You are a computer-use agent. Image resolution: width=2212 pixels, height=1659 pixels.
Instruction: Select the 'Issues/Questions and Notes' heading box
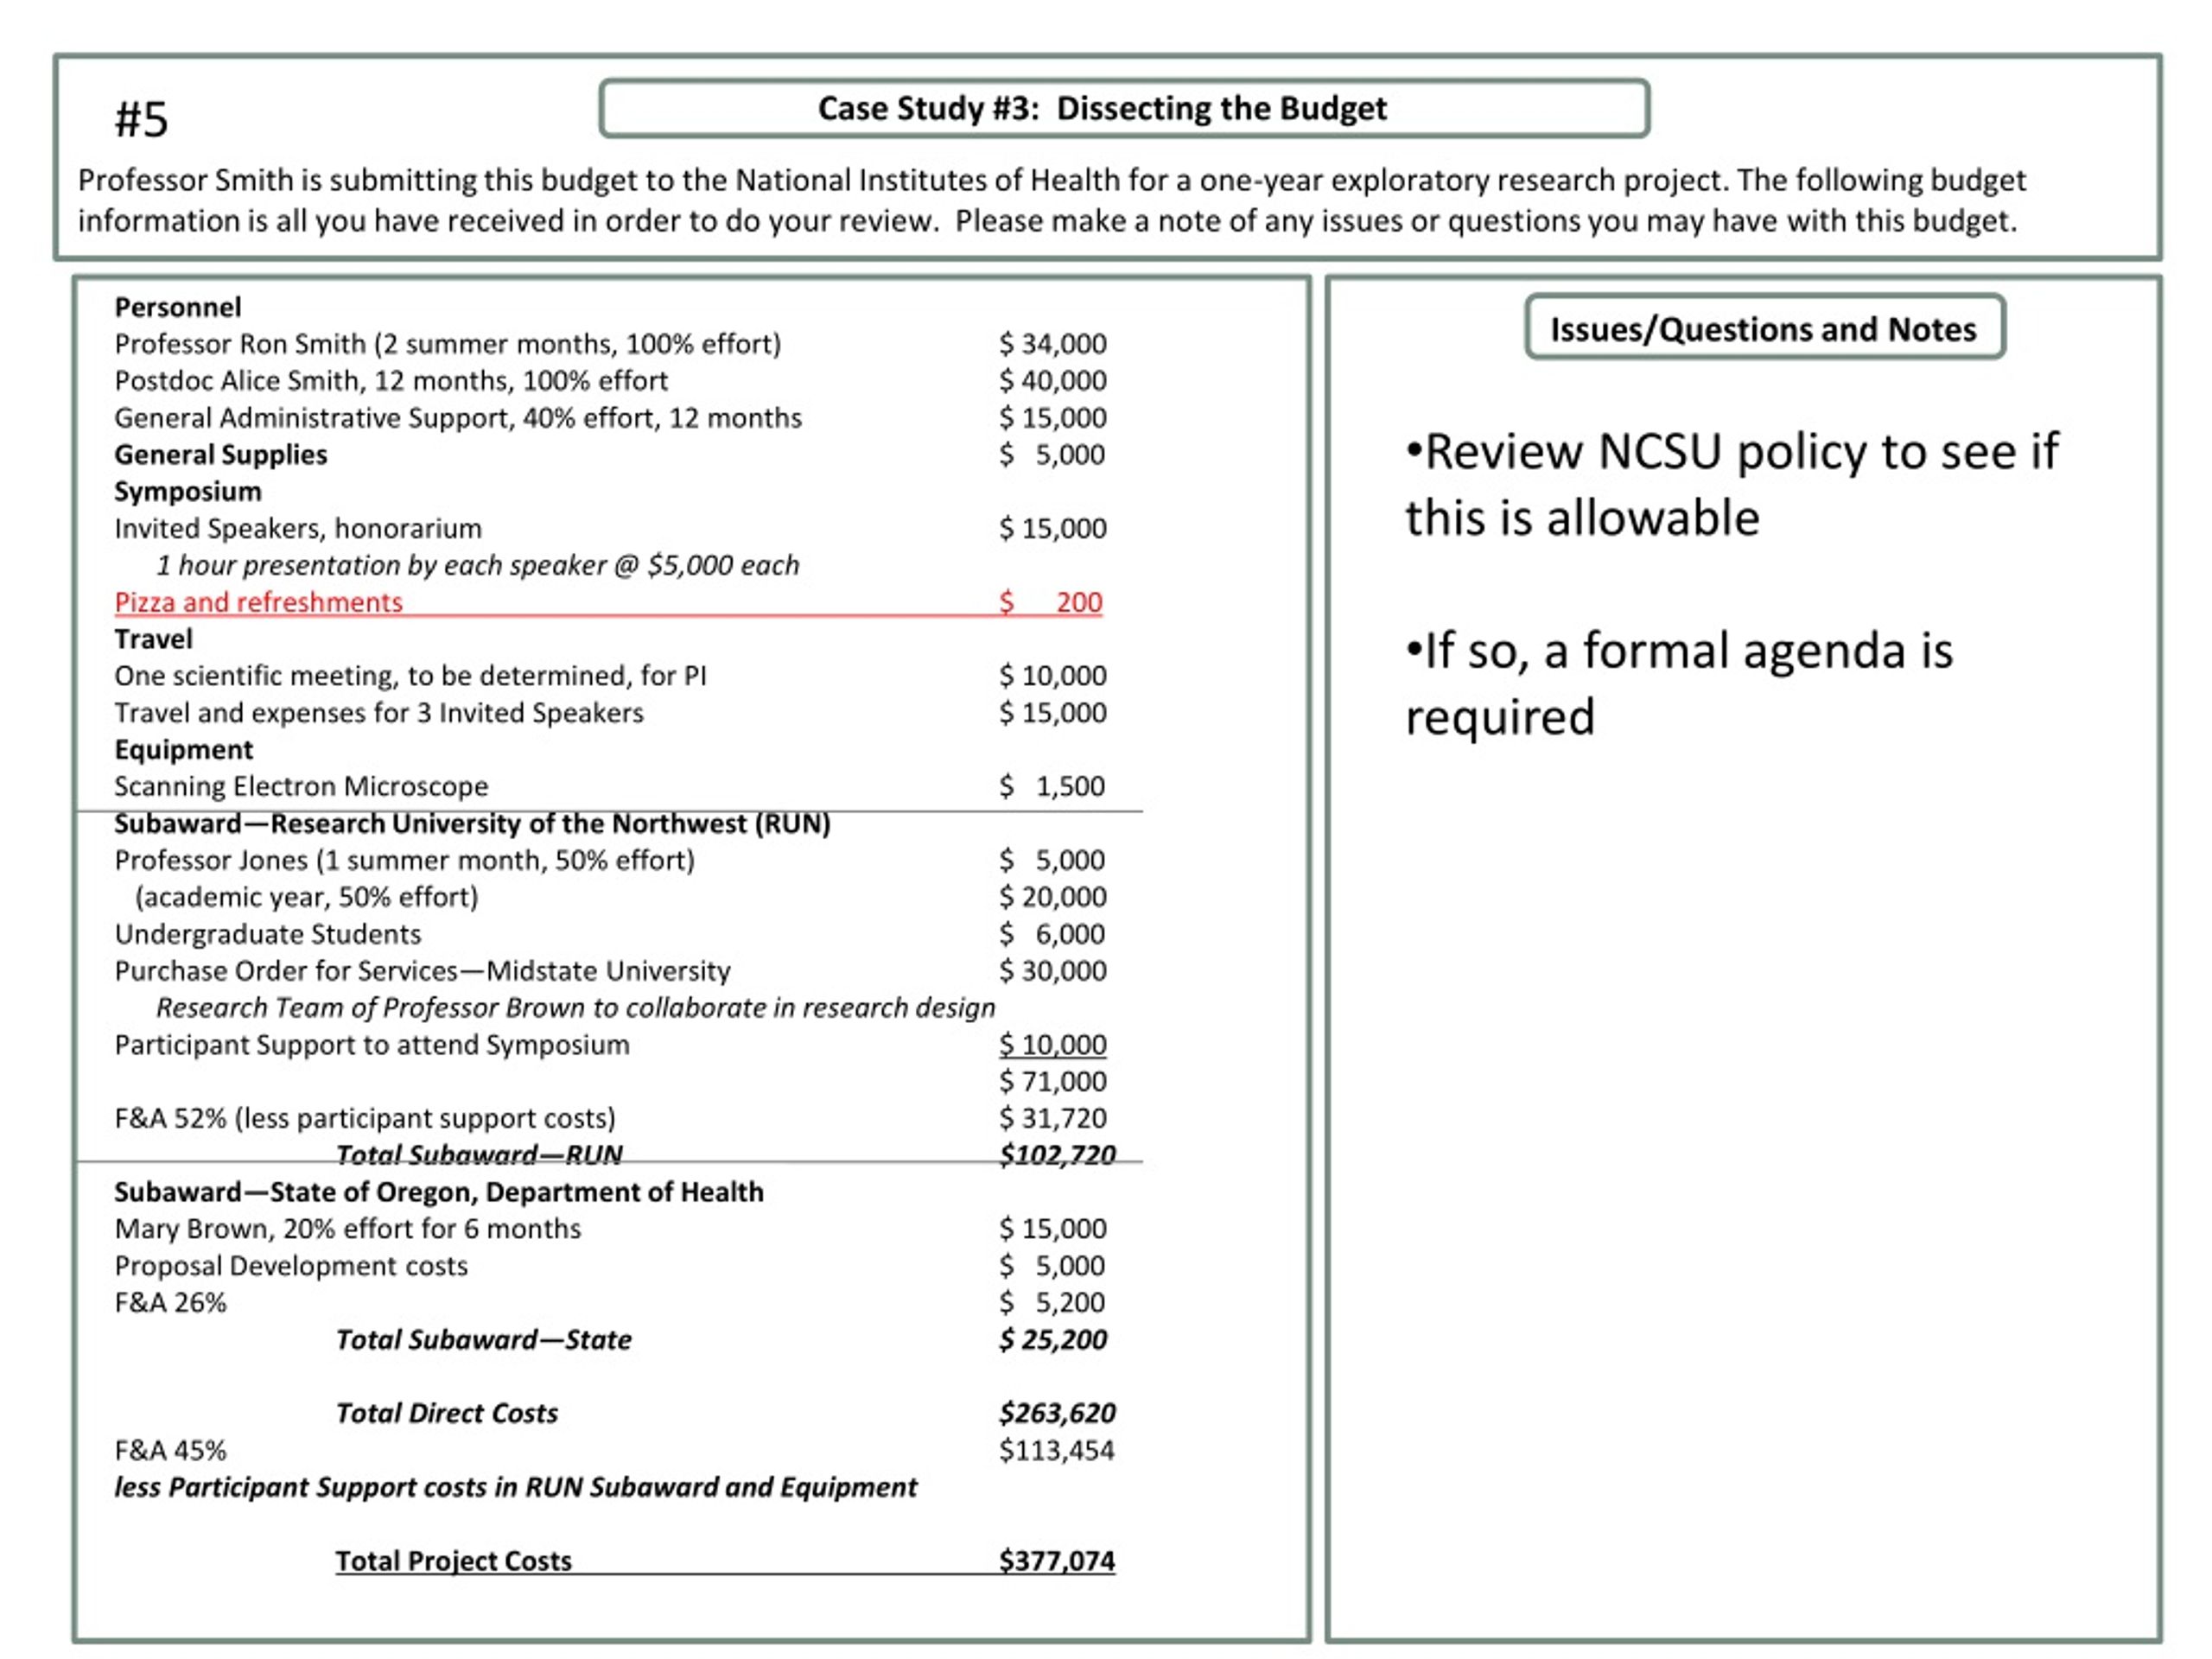tap(1764, 328)
